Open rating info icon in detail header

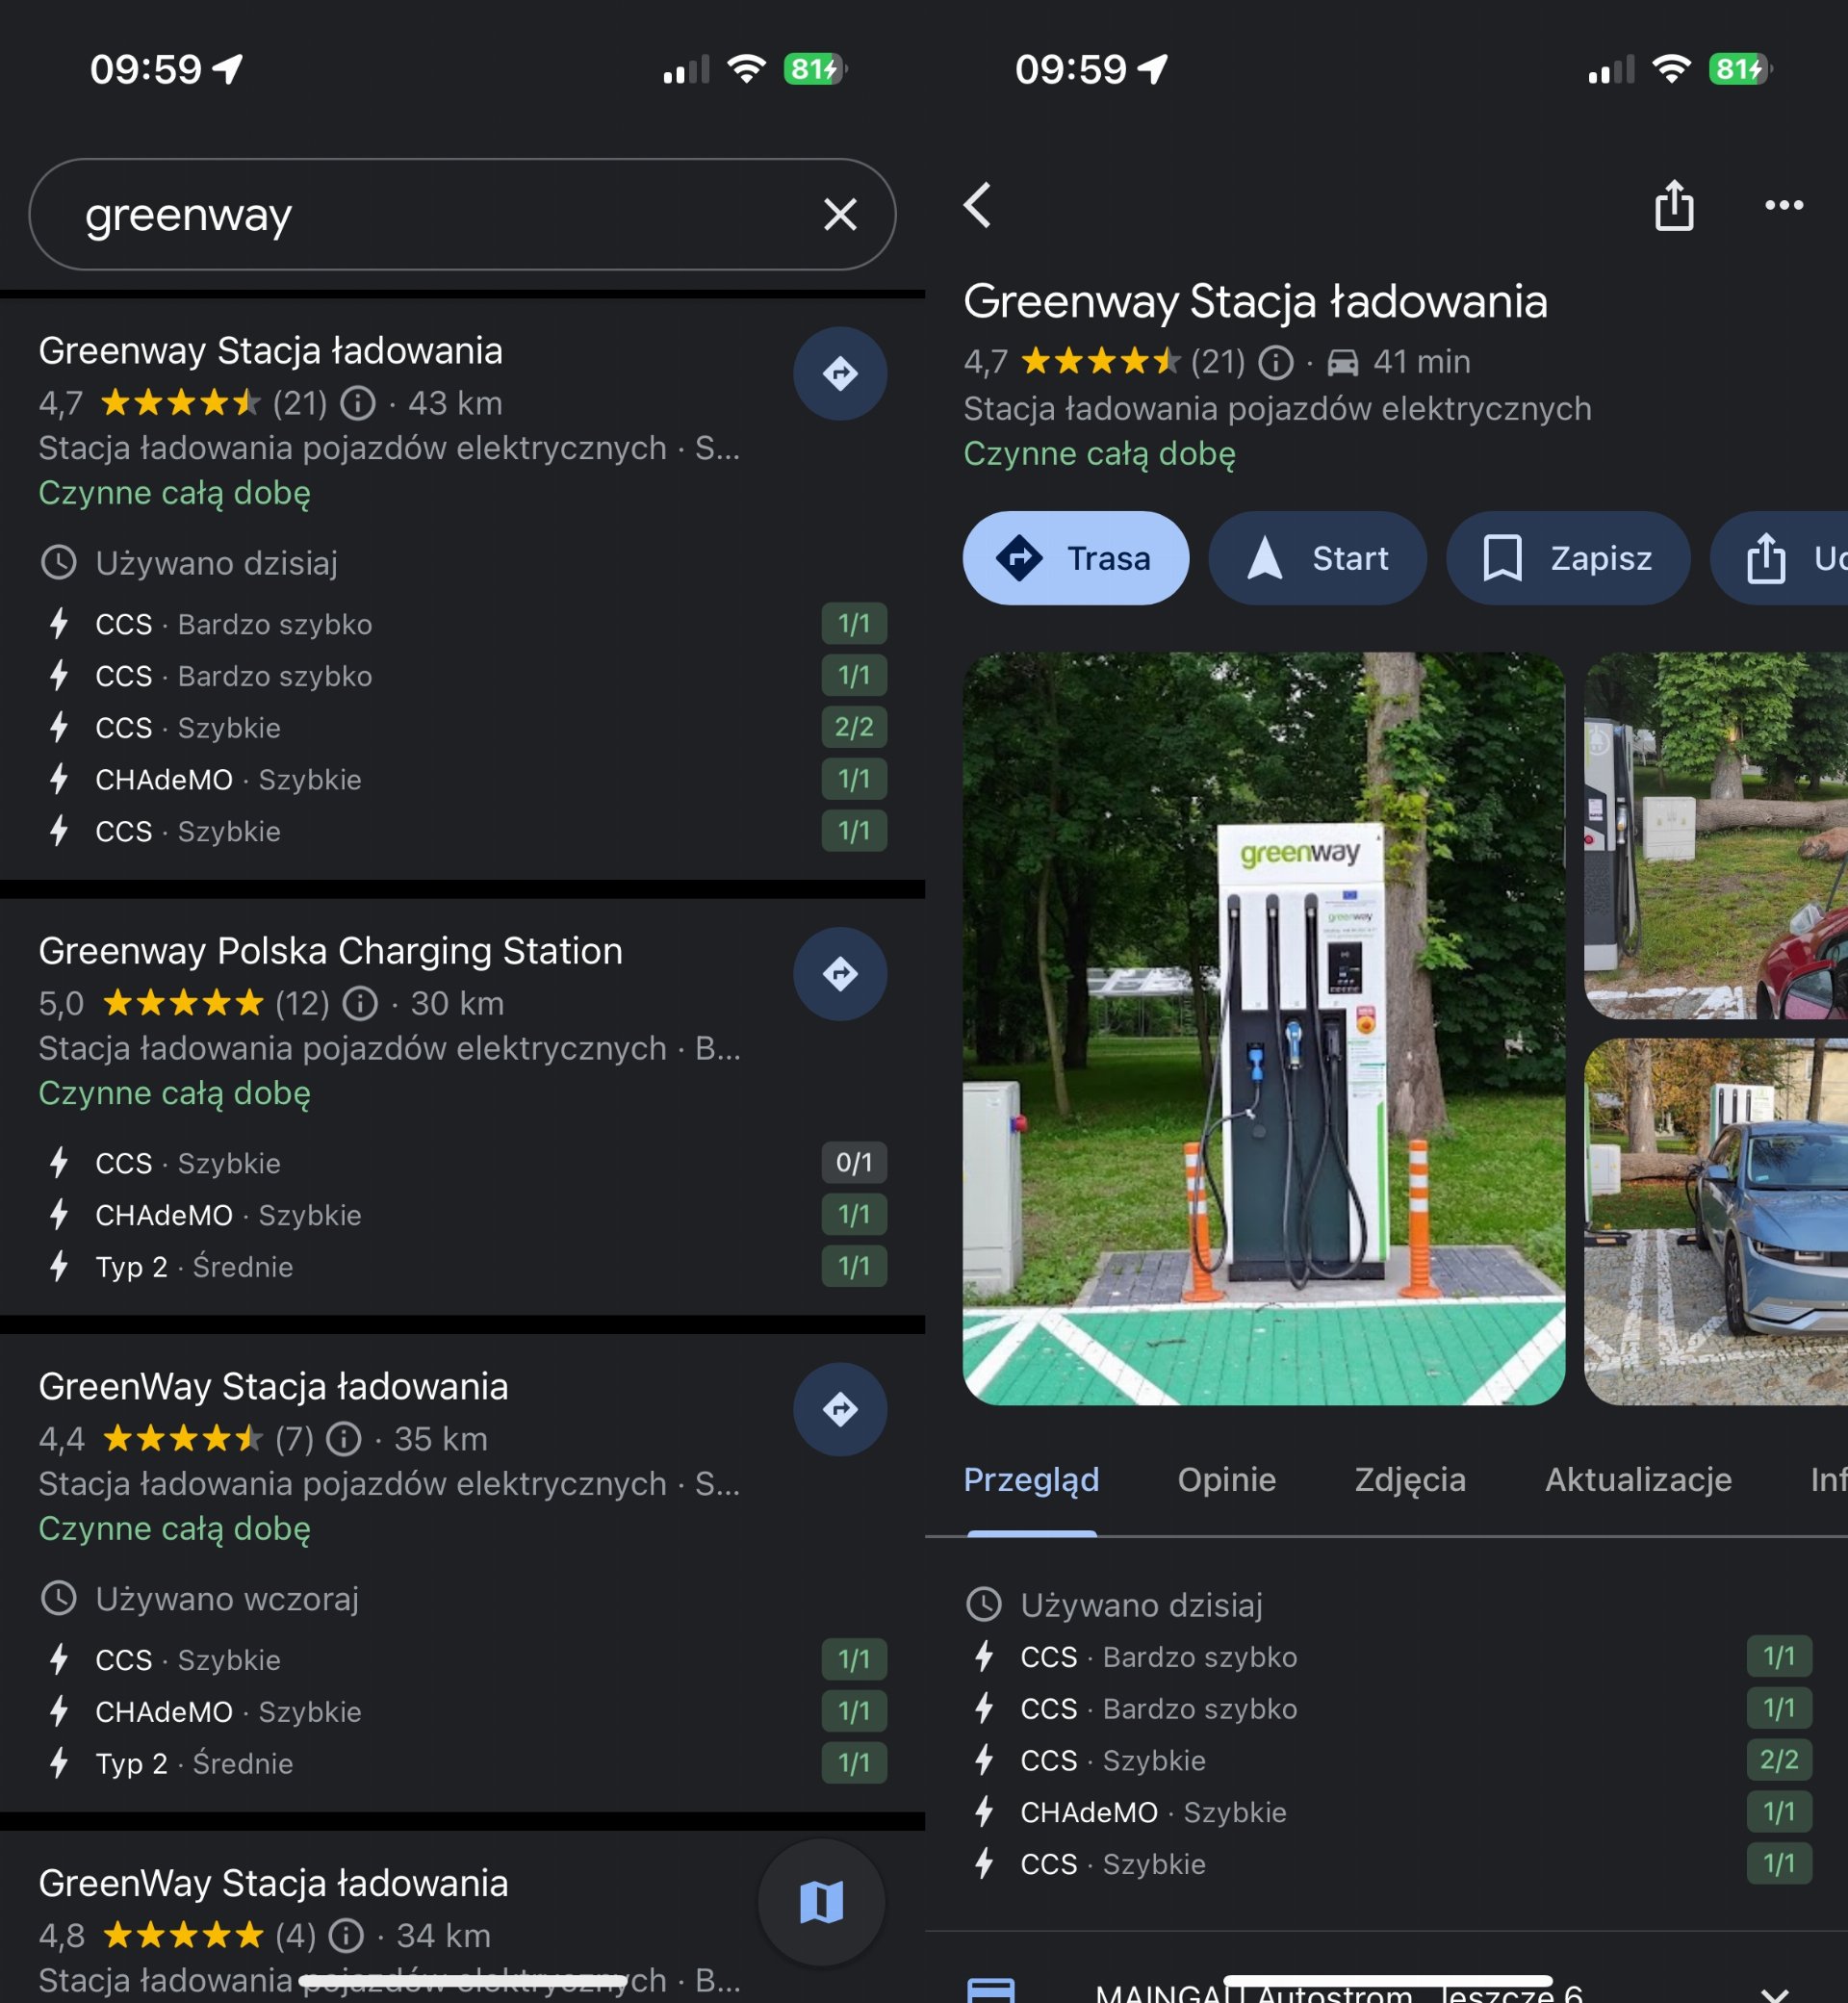(x=1276, y=362)
